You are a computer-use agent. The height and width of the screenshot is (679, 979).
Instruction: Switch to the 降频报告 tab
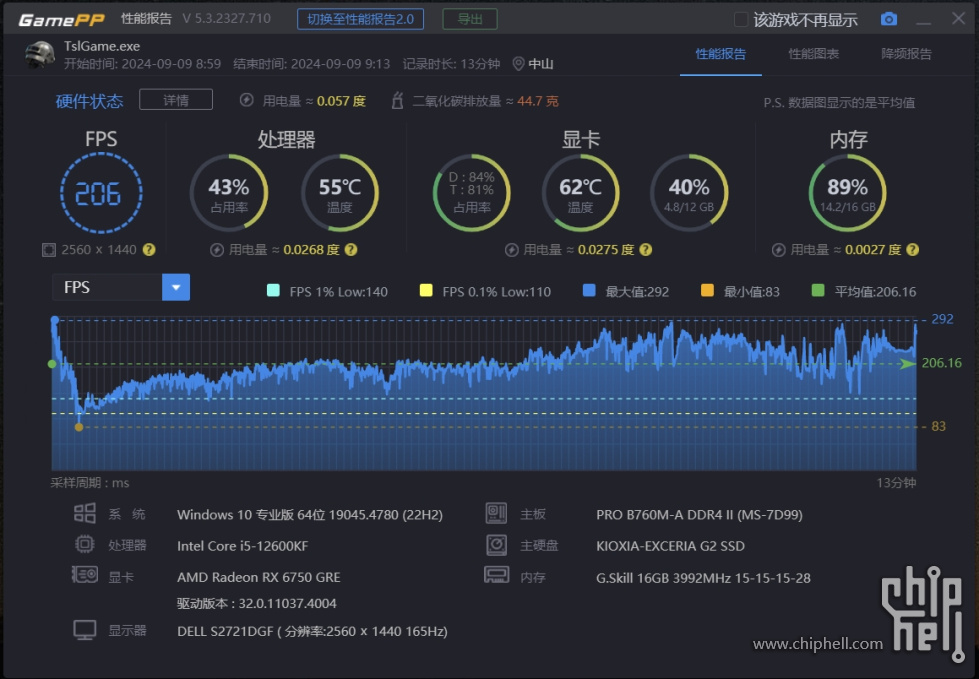click(x=907, y=54)
